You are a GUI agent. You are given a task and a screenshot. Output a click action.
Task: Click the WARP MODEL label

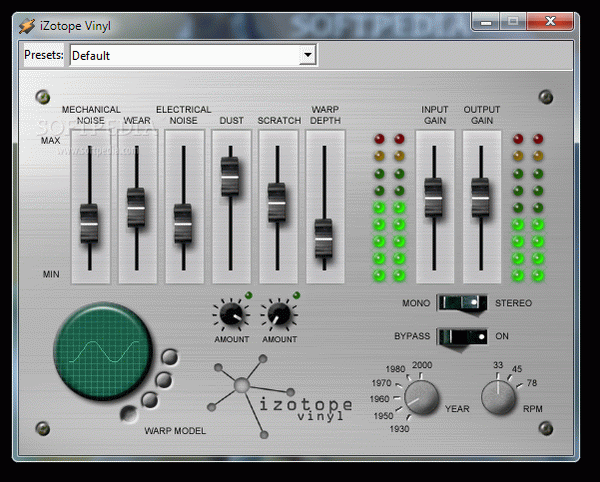[x=175, y=431]
